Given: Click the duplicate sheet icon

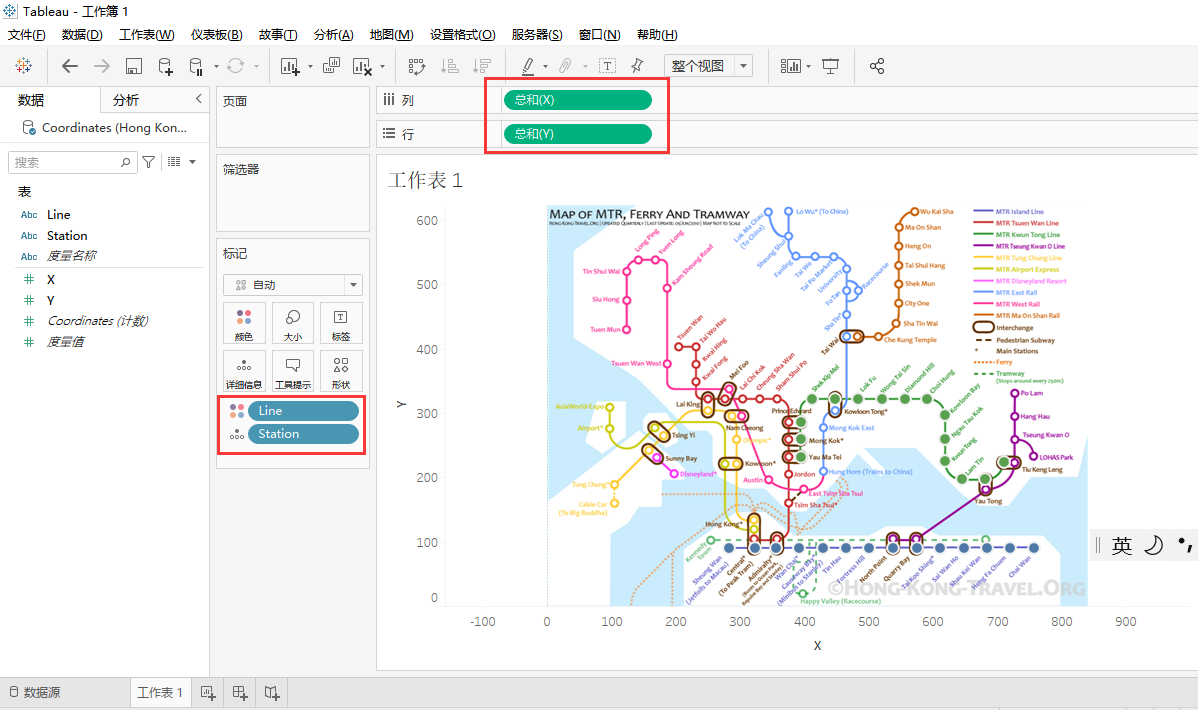Looking at the screenshot, I should click(x=331, y=66).
